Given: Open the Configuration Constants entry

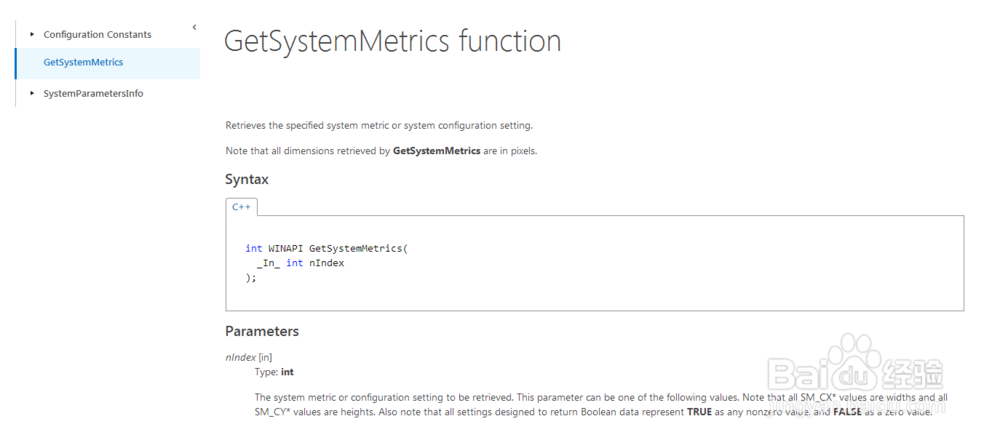Looking at the screenshot, I should point(98,34).
